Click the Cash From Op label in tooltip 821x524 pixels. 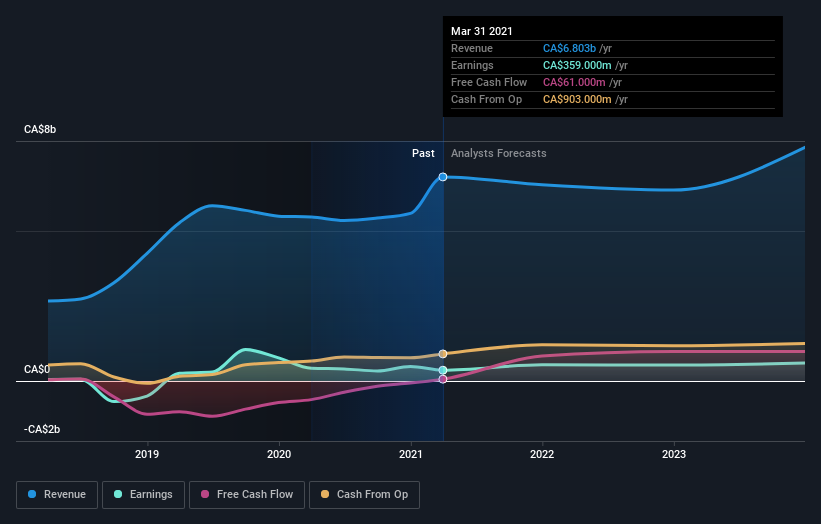click(486, 99)
